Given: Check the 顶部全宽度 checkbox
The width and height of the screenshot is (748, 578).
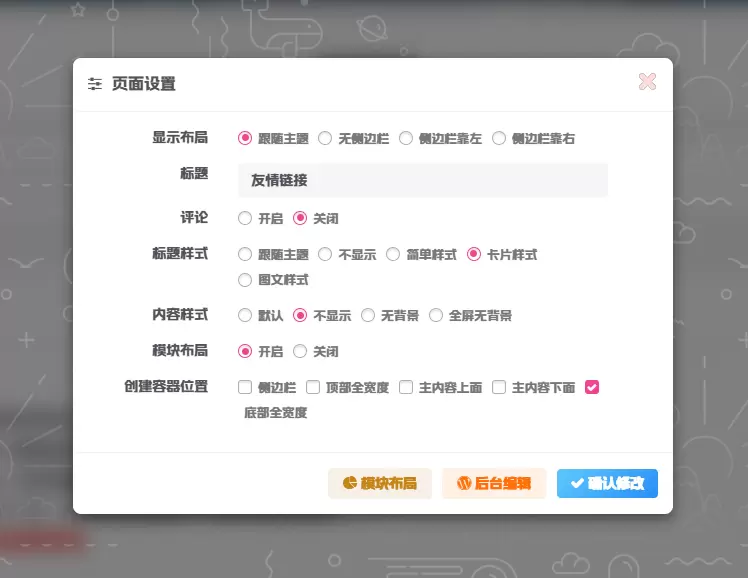Looking at the screenshot, I should click(312, 387).
